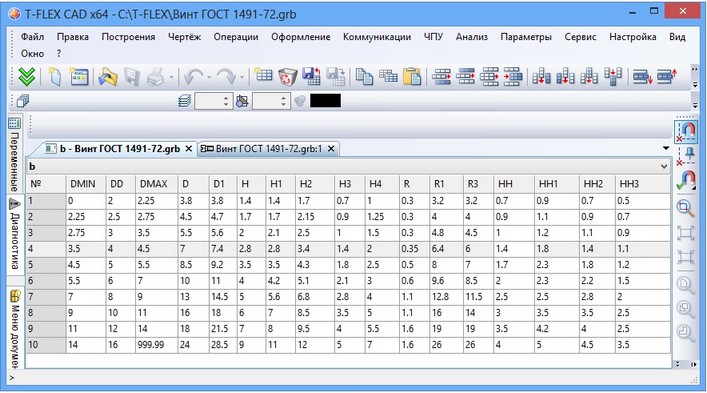Image resolution: width=707 pixels, height=393 pixels.
Task: Click the stacked pages icon in second toolbar
Action: tap(23, 101)
